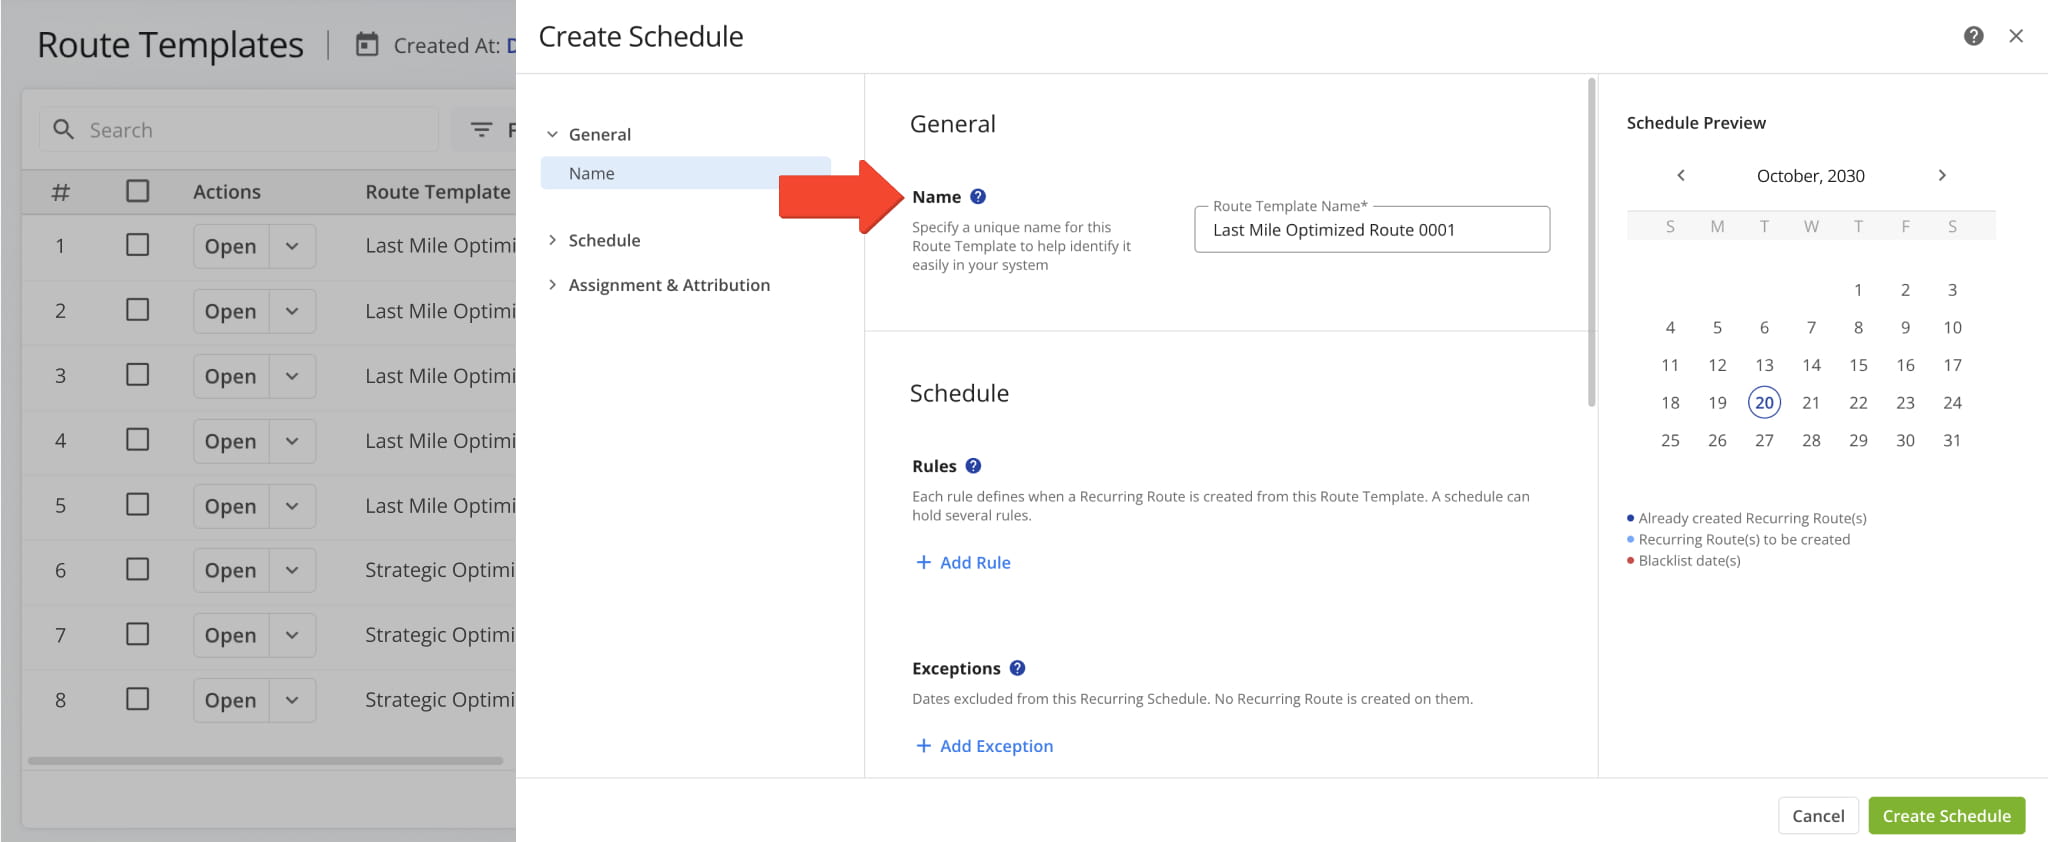The image size is (2048, 842).
Task: Click the plus icon for Add Exception
Action: [923, 746]
